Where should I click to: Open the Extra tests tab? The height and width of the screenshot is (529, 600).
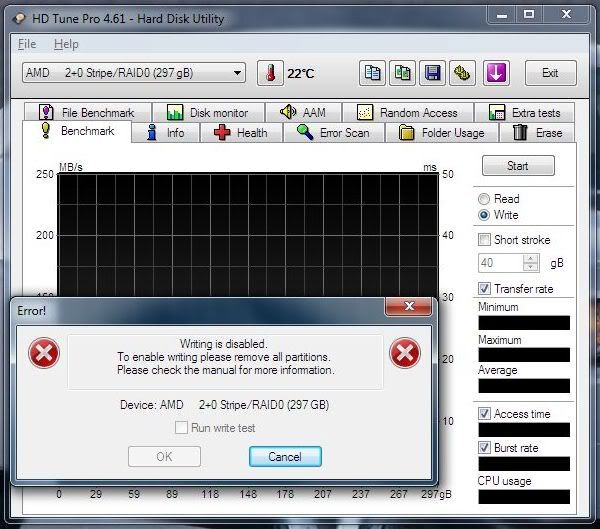[x=525, y=113]
